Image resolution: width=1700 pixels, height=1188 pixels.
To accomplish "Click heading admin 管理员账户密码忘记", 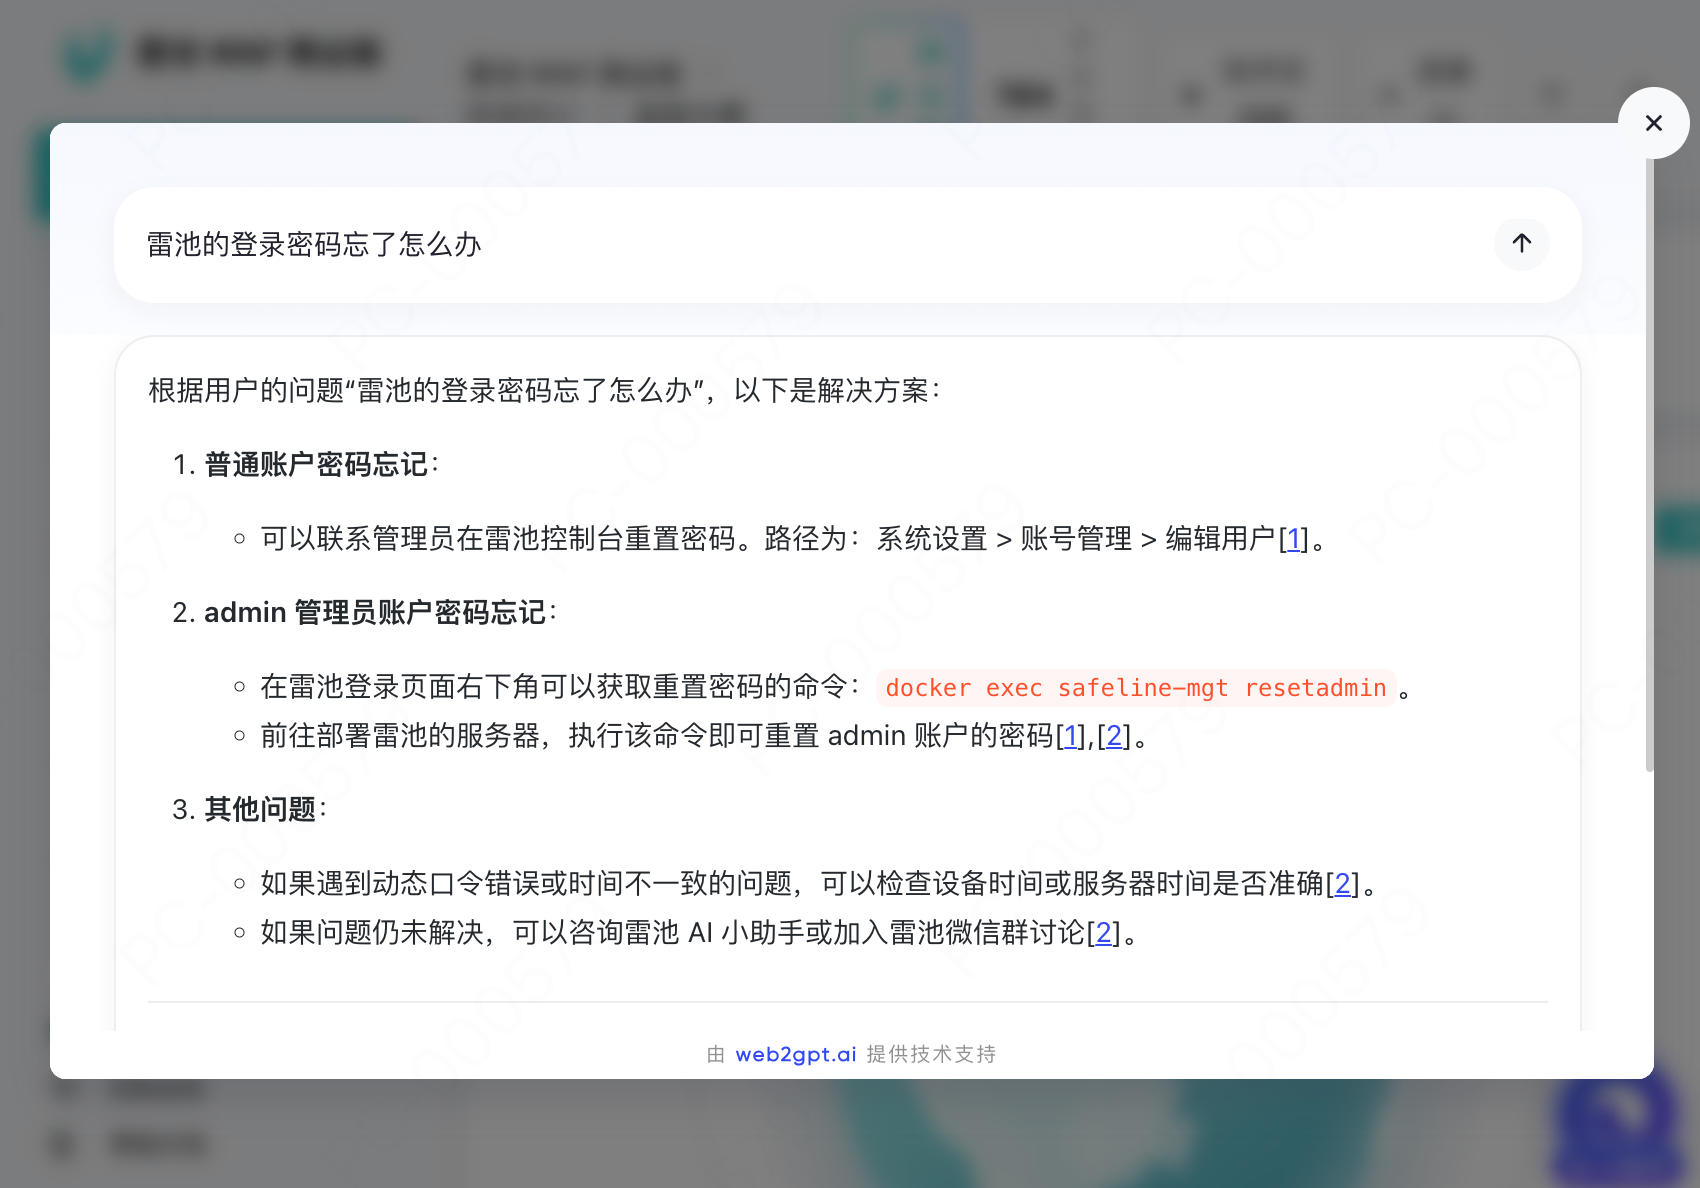I will click(x=375, y=612).
